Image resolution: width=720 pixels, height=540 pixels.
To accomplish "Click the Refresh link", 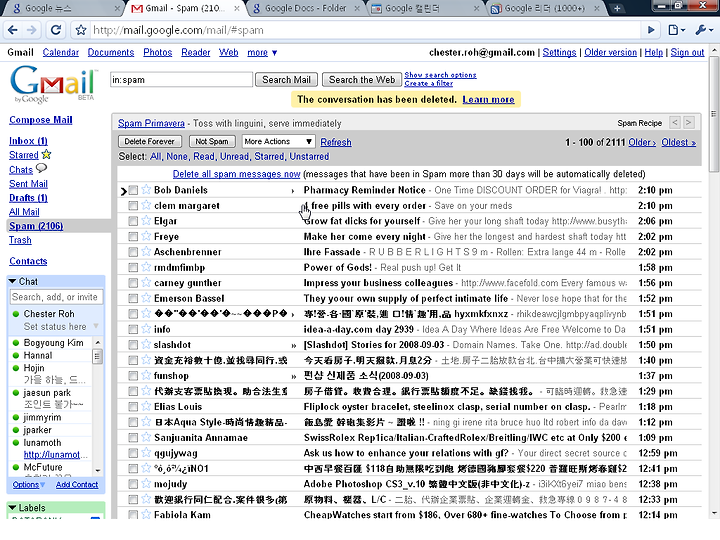I will pos(336,142).
